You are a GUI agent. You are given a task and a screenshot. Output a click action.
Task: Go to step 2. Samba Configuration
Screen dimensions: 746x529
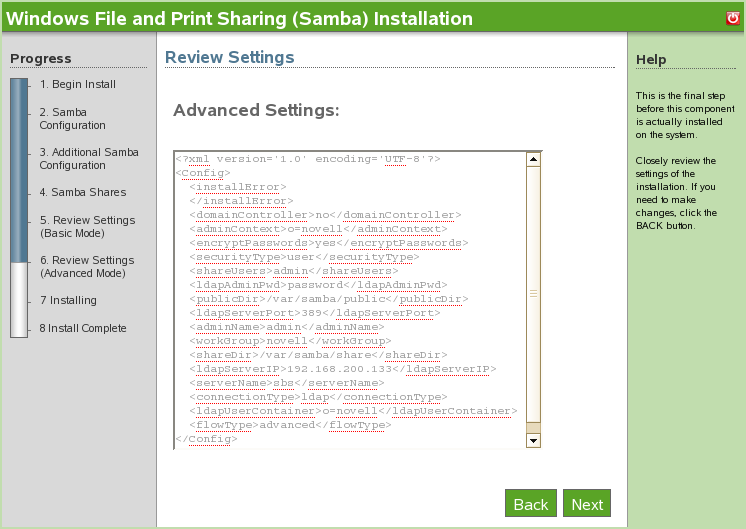tap(72, 118)
